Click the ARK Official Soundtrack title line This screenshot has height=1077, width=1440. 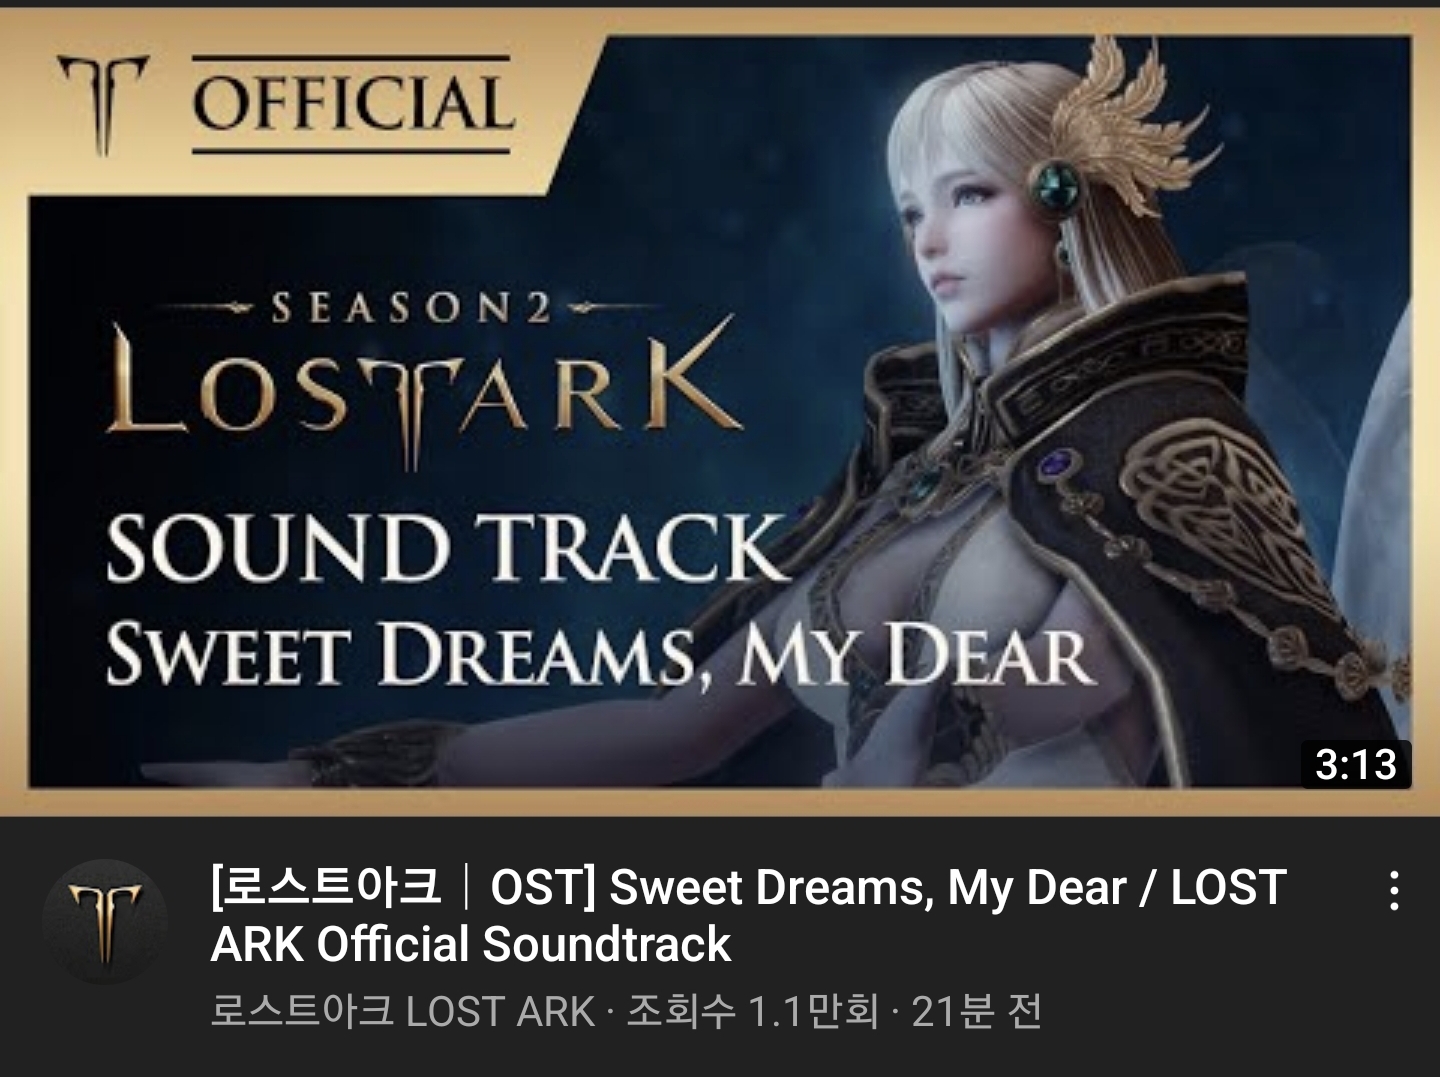pyautogui.click(x=471, y=945)
